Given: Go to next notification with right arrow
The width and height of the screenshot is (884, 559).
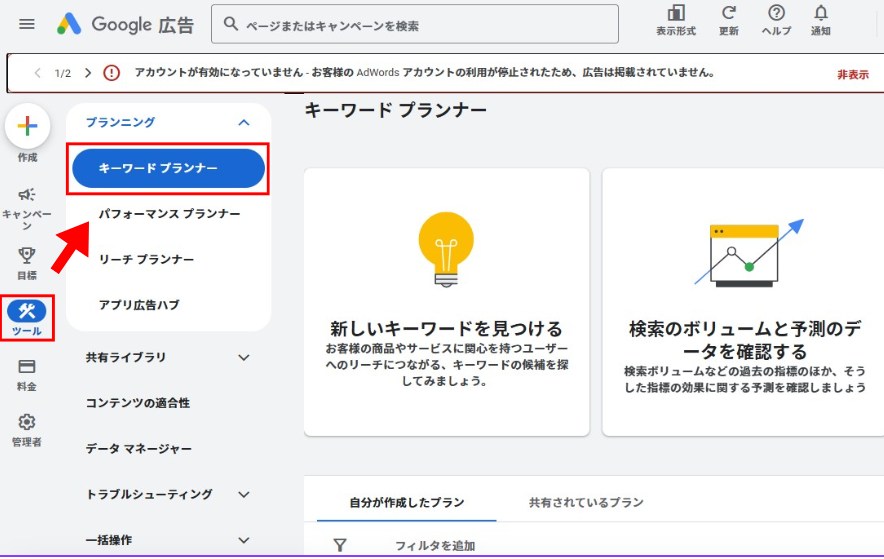Looking at the screenshot, I should [88, 73].
